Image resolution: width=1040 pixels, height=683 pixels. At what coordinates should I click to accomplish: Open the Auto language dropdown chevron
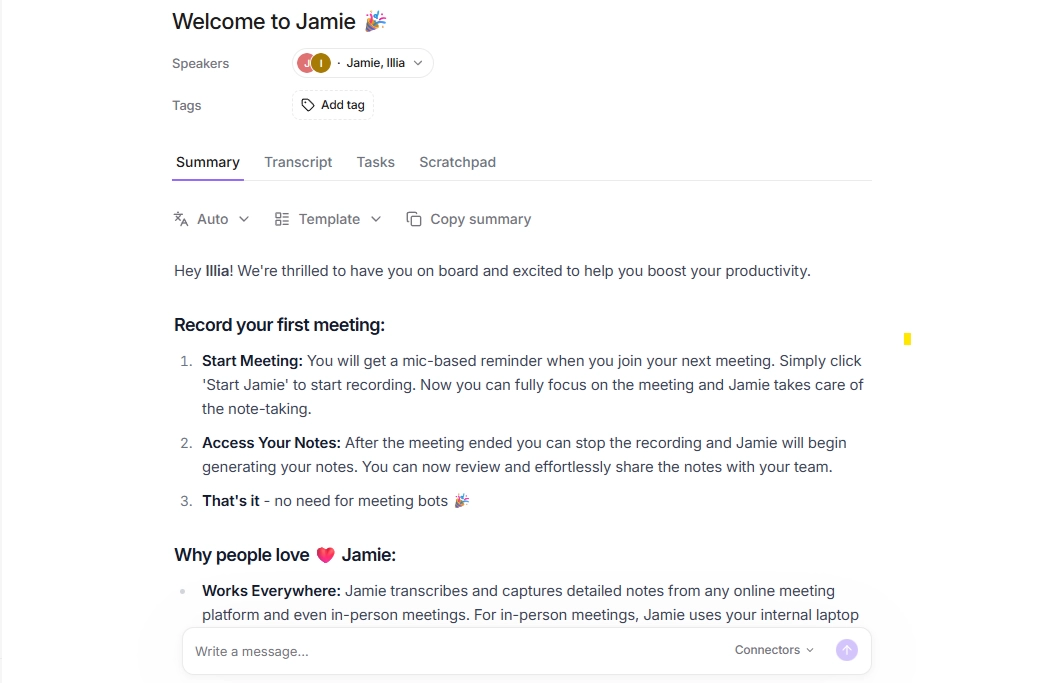pyautogui.click(x=244, y=219)
